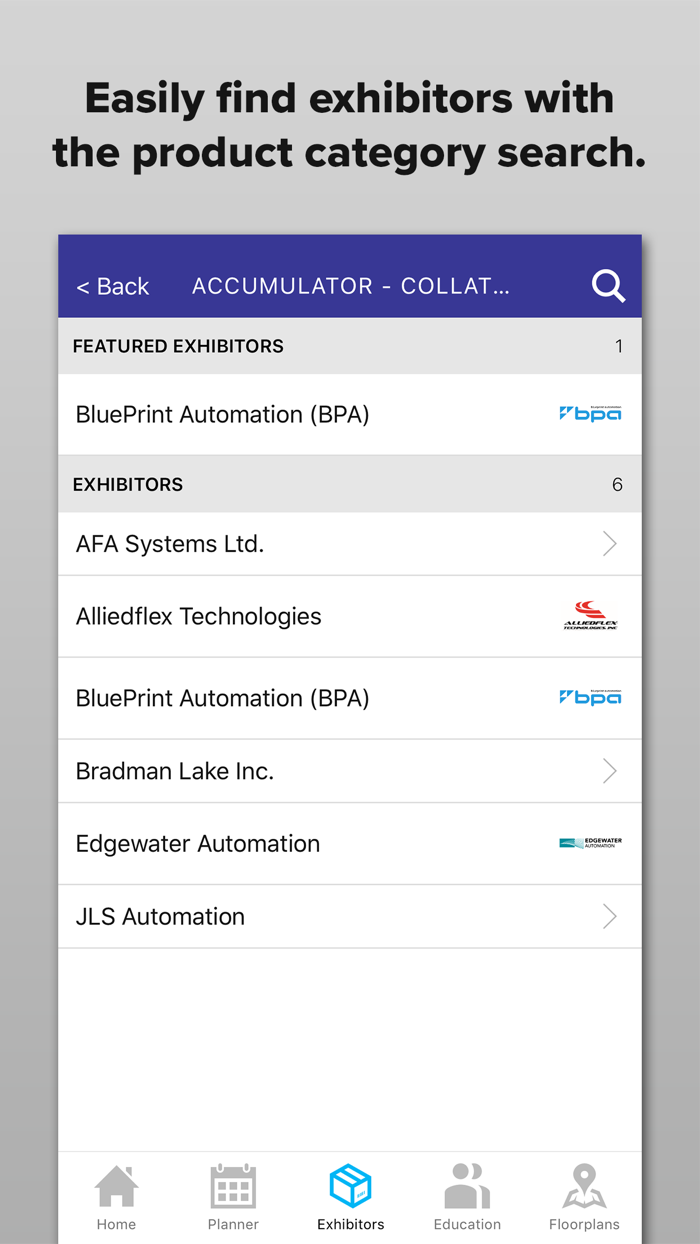Viewport: 700px width, 1244px height.
Task: Open the Floorplans map pin icon
Action: click(584, 1187)
